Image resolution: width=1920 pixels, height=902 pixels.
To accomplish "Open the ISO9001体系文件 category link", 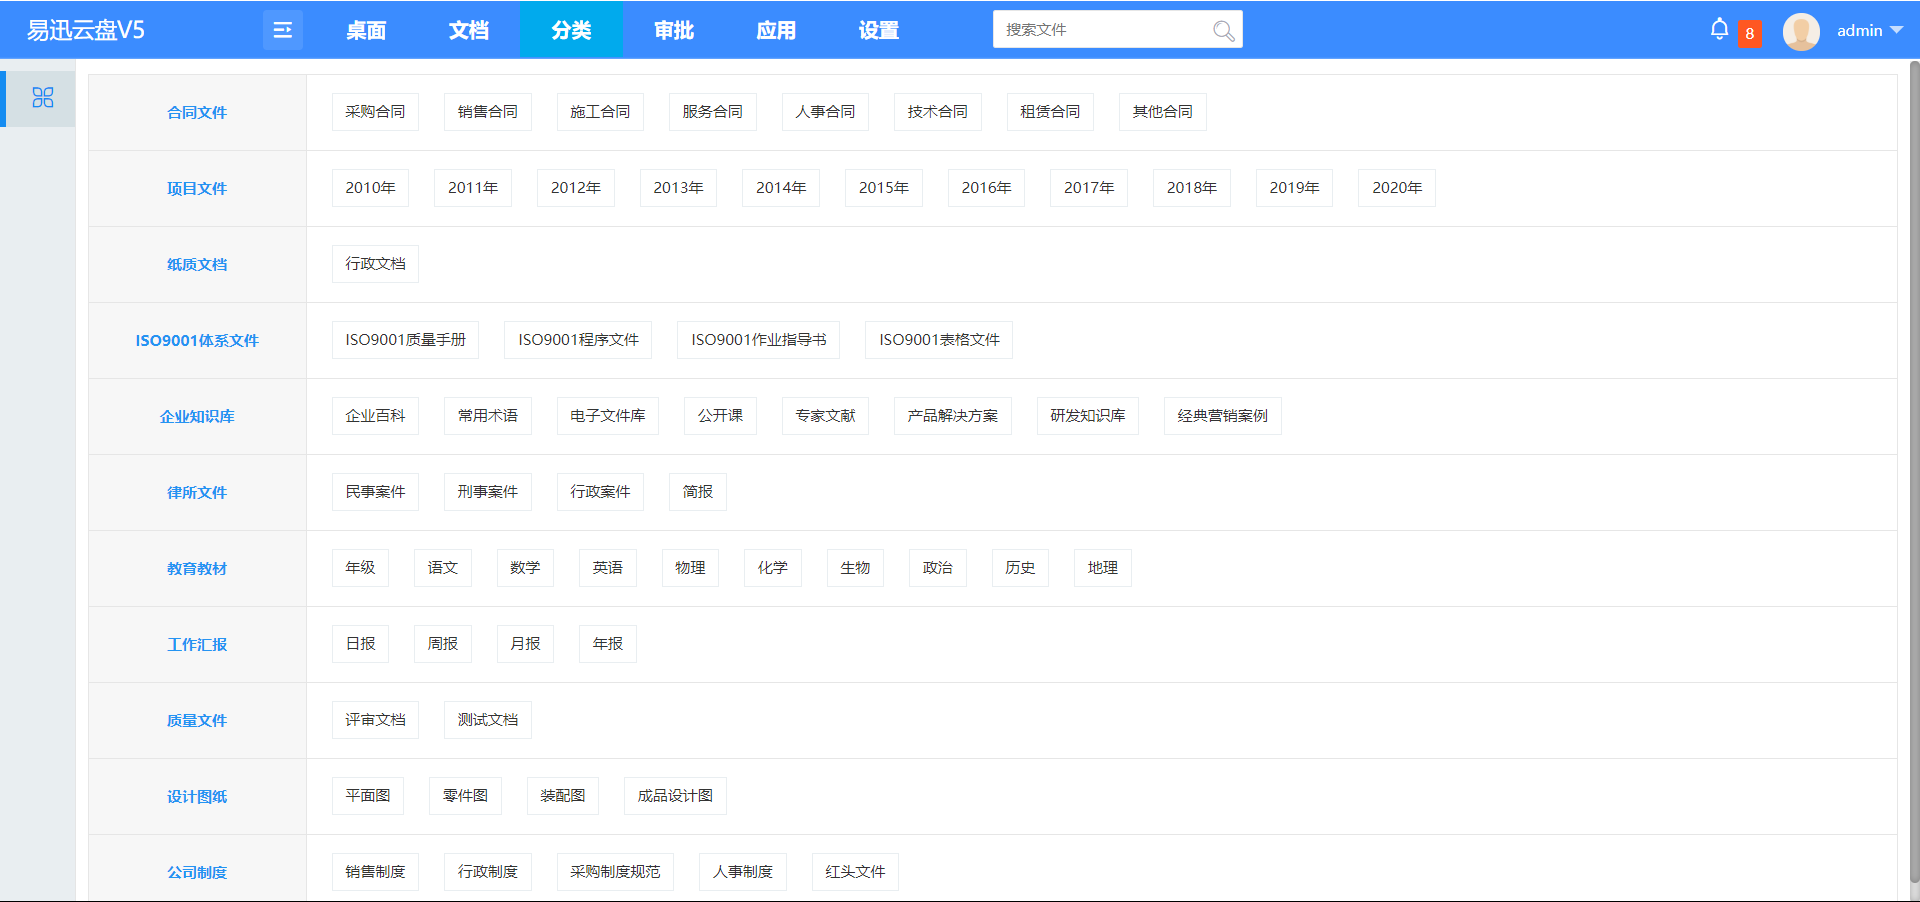I will (x=197, y=341).
